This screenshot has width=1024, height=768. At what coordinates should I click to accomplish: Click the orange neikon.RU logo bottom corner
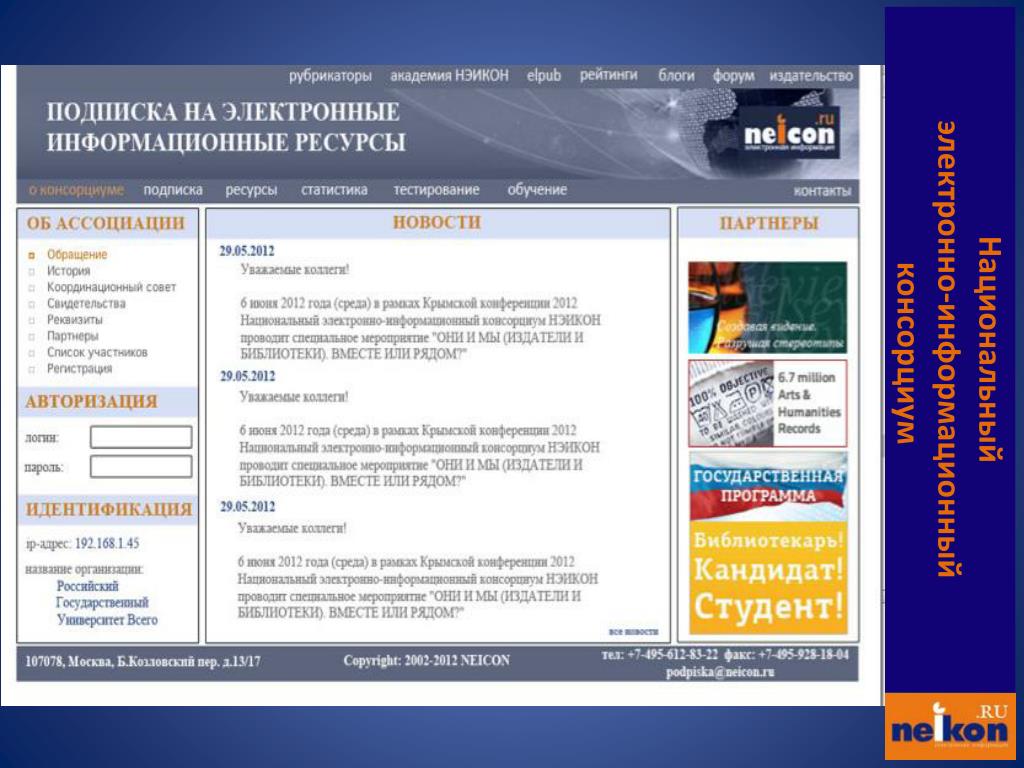coord(950,726)
